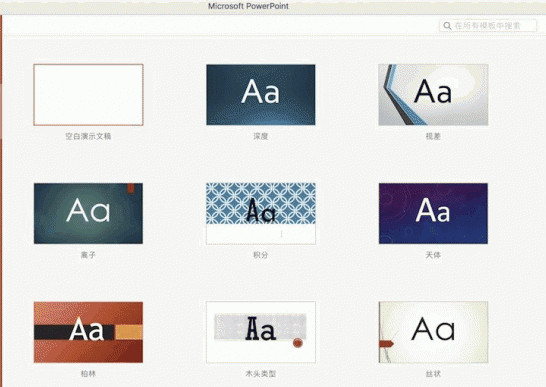The height and width of the screenshot is (387, 546).
Task: Select the 离子 teal theme thumbnail
Action: coord(88,214)
